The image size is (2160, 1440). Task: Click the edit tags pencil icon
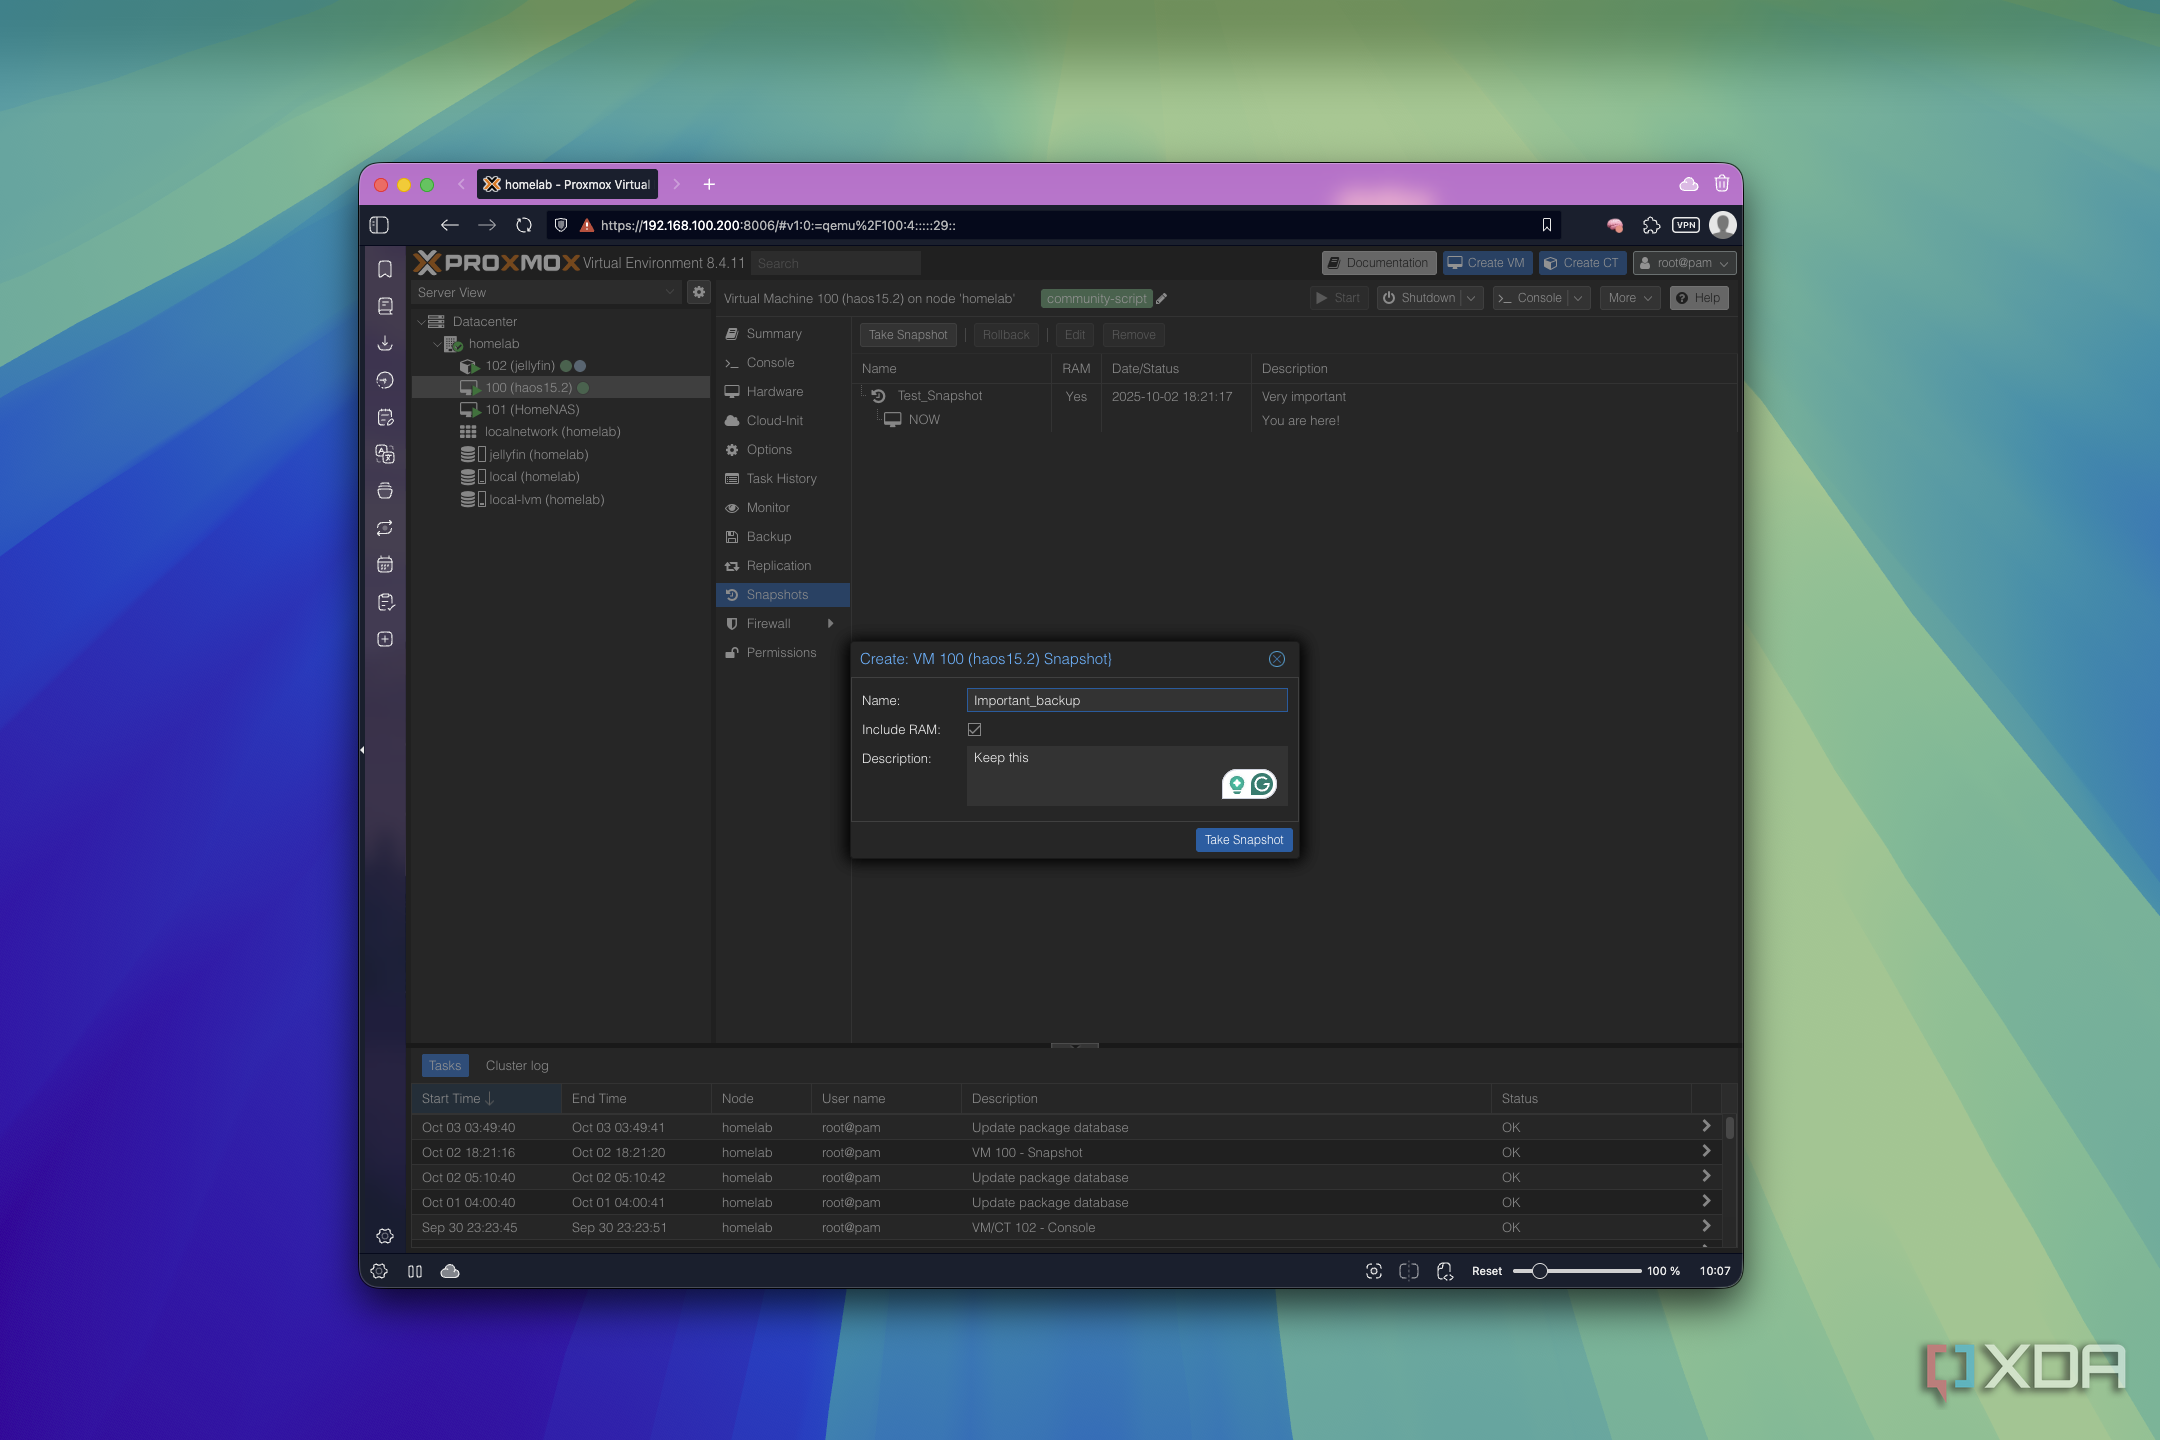pyautogui.click(x=1162, y=299)
